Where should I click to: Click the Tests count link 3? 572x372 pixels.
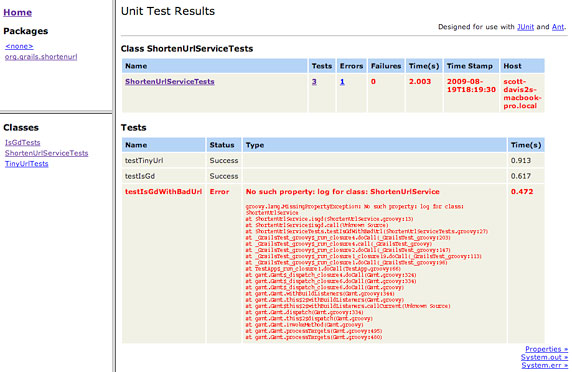pos(314,82)
